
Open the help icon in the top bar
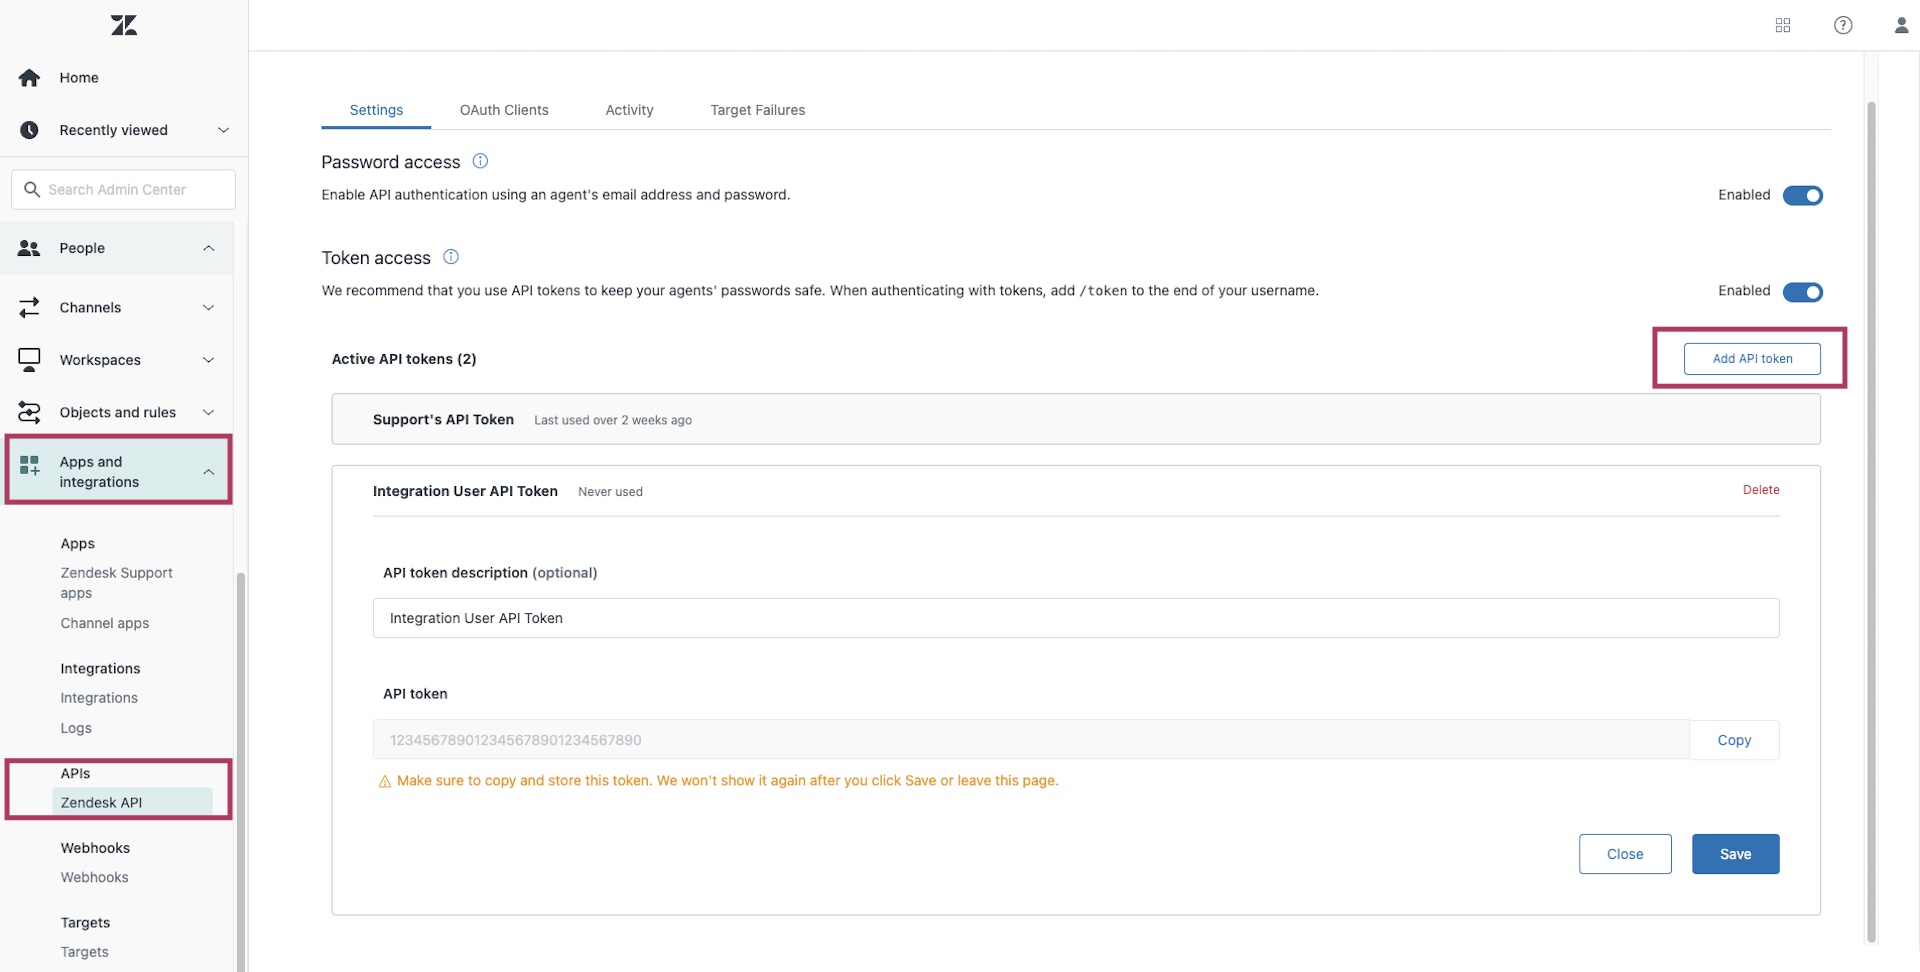(1843, 25)
